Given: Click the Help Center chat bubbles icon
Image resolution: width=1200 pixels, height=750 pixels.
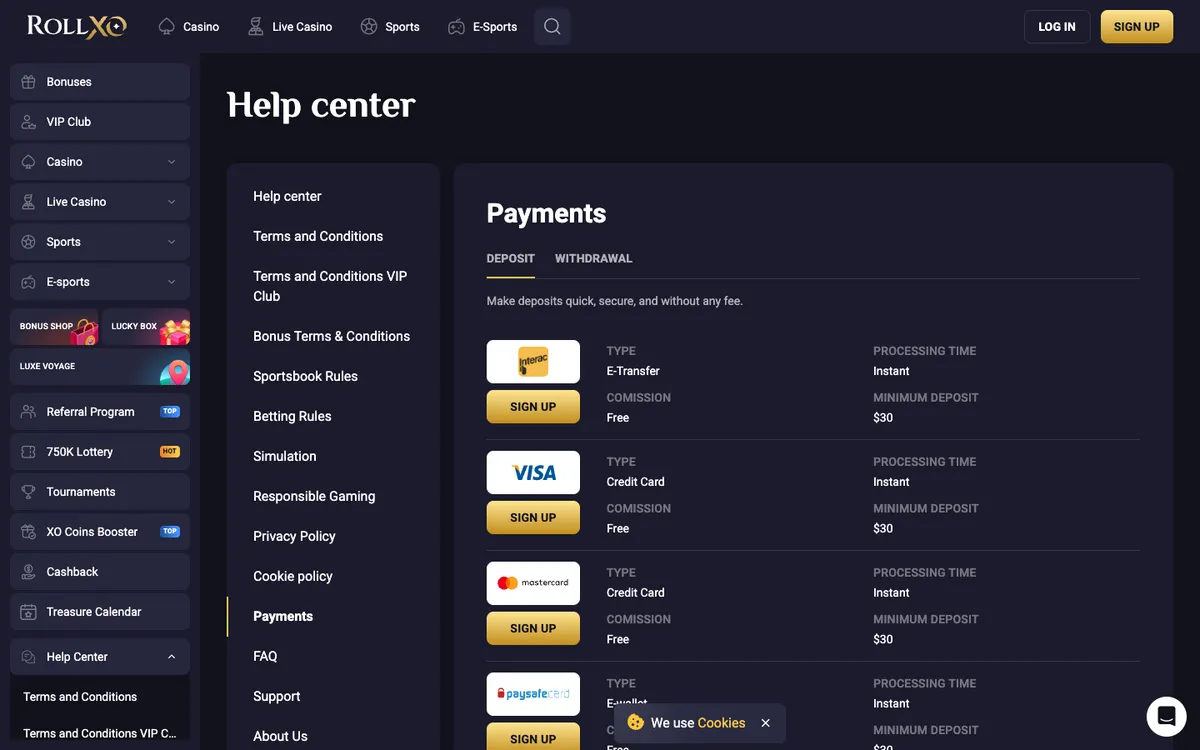Looking at the screenshot, I should [x=28, y=657].
